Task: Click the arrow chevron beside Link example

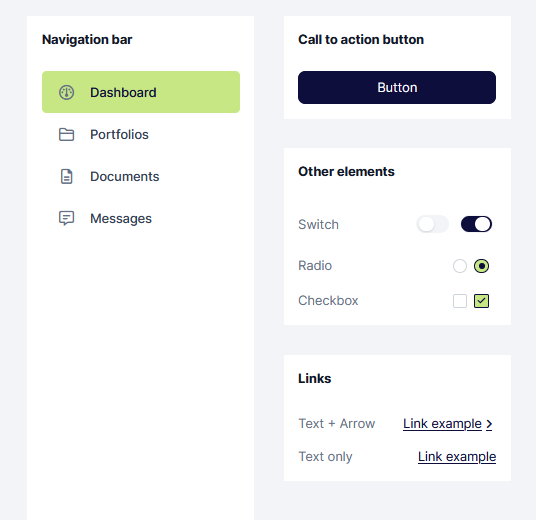Action: 489,424
